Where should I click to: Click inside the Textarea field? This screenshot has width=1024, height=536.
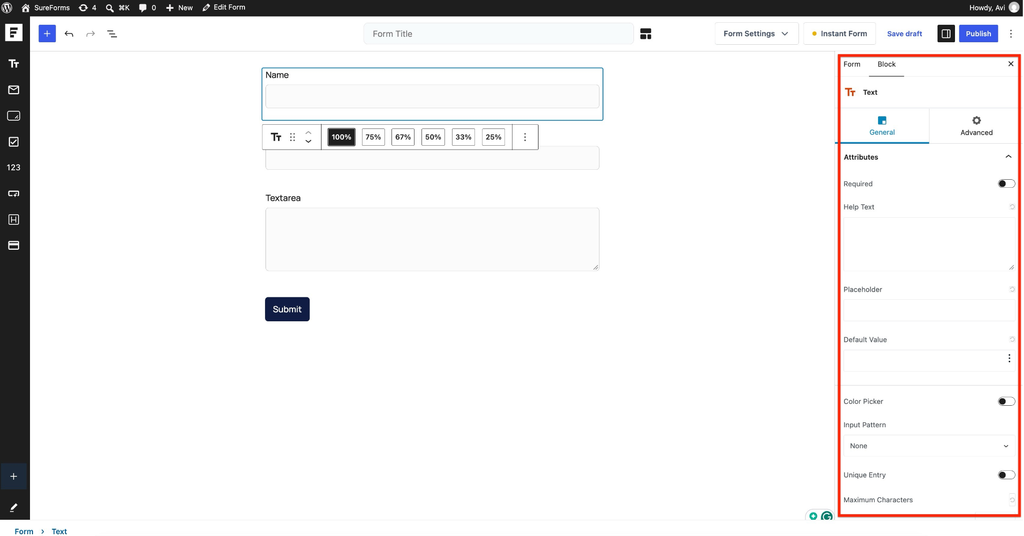(432, 239)
